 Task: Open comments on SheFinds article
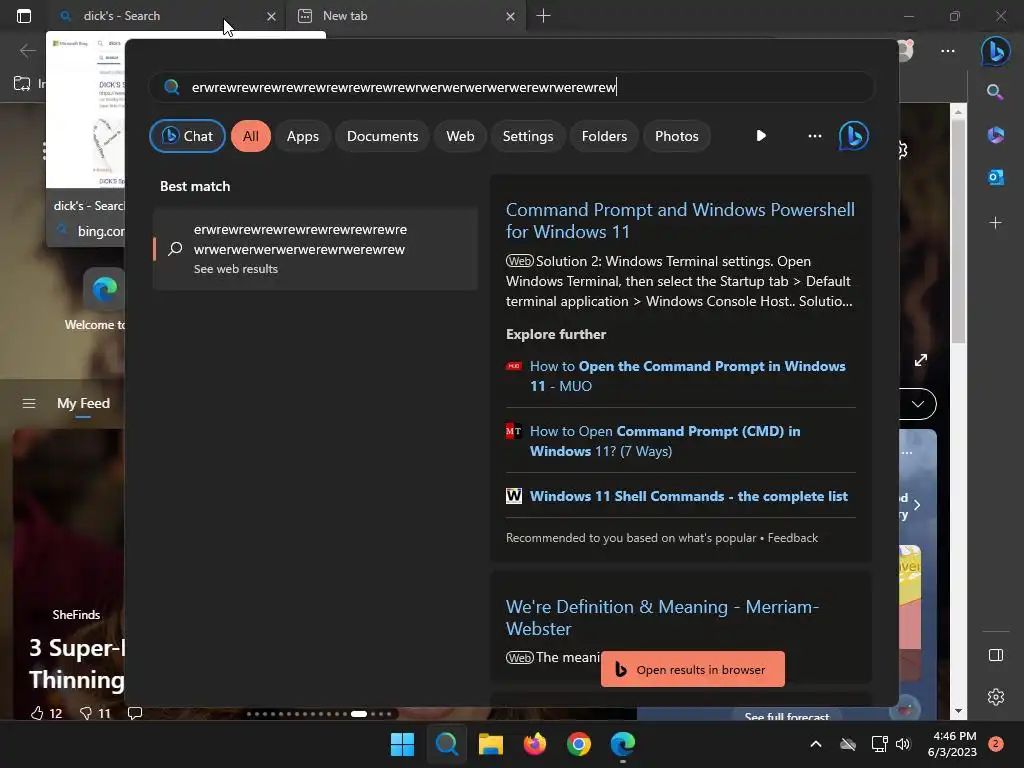135,713
